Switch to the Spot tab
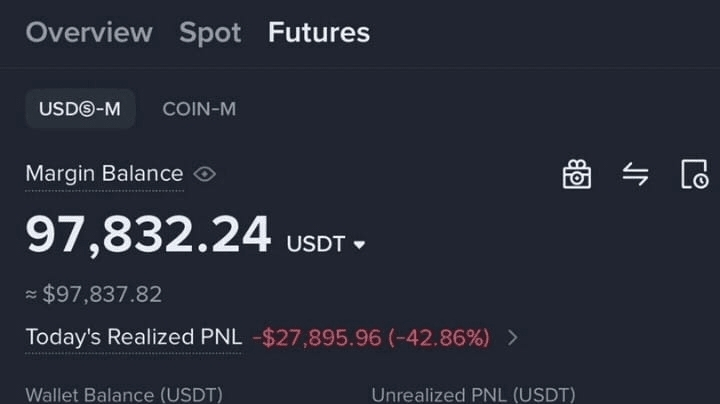Viewport: 720px width, 404px height. coord(210,33)
